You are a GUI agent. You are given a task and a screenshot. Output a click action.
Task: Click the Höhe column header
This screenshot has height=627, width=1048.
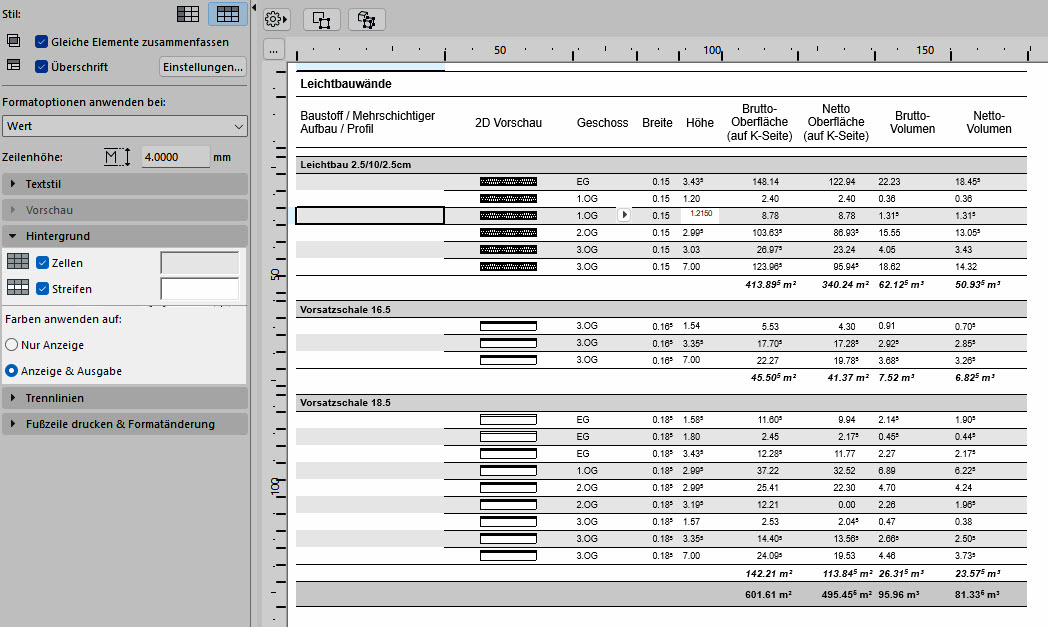coord(699,123)
